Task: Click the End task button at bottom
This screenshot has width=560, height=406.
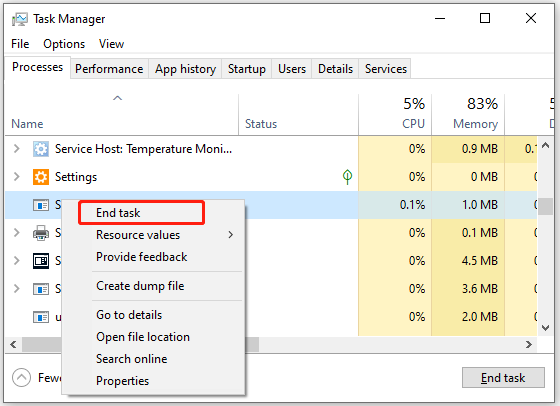Action: click(x=503, y=377)
